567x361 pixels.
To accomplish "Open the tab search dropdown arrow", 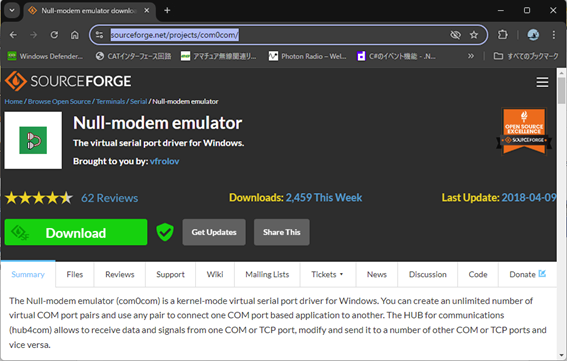I will pos(12,10).
